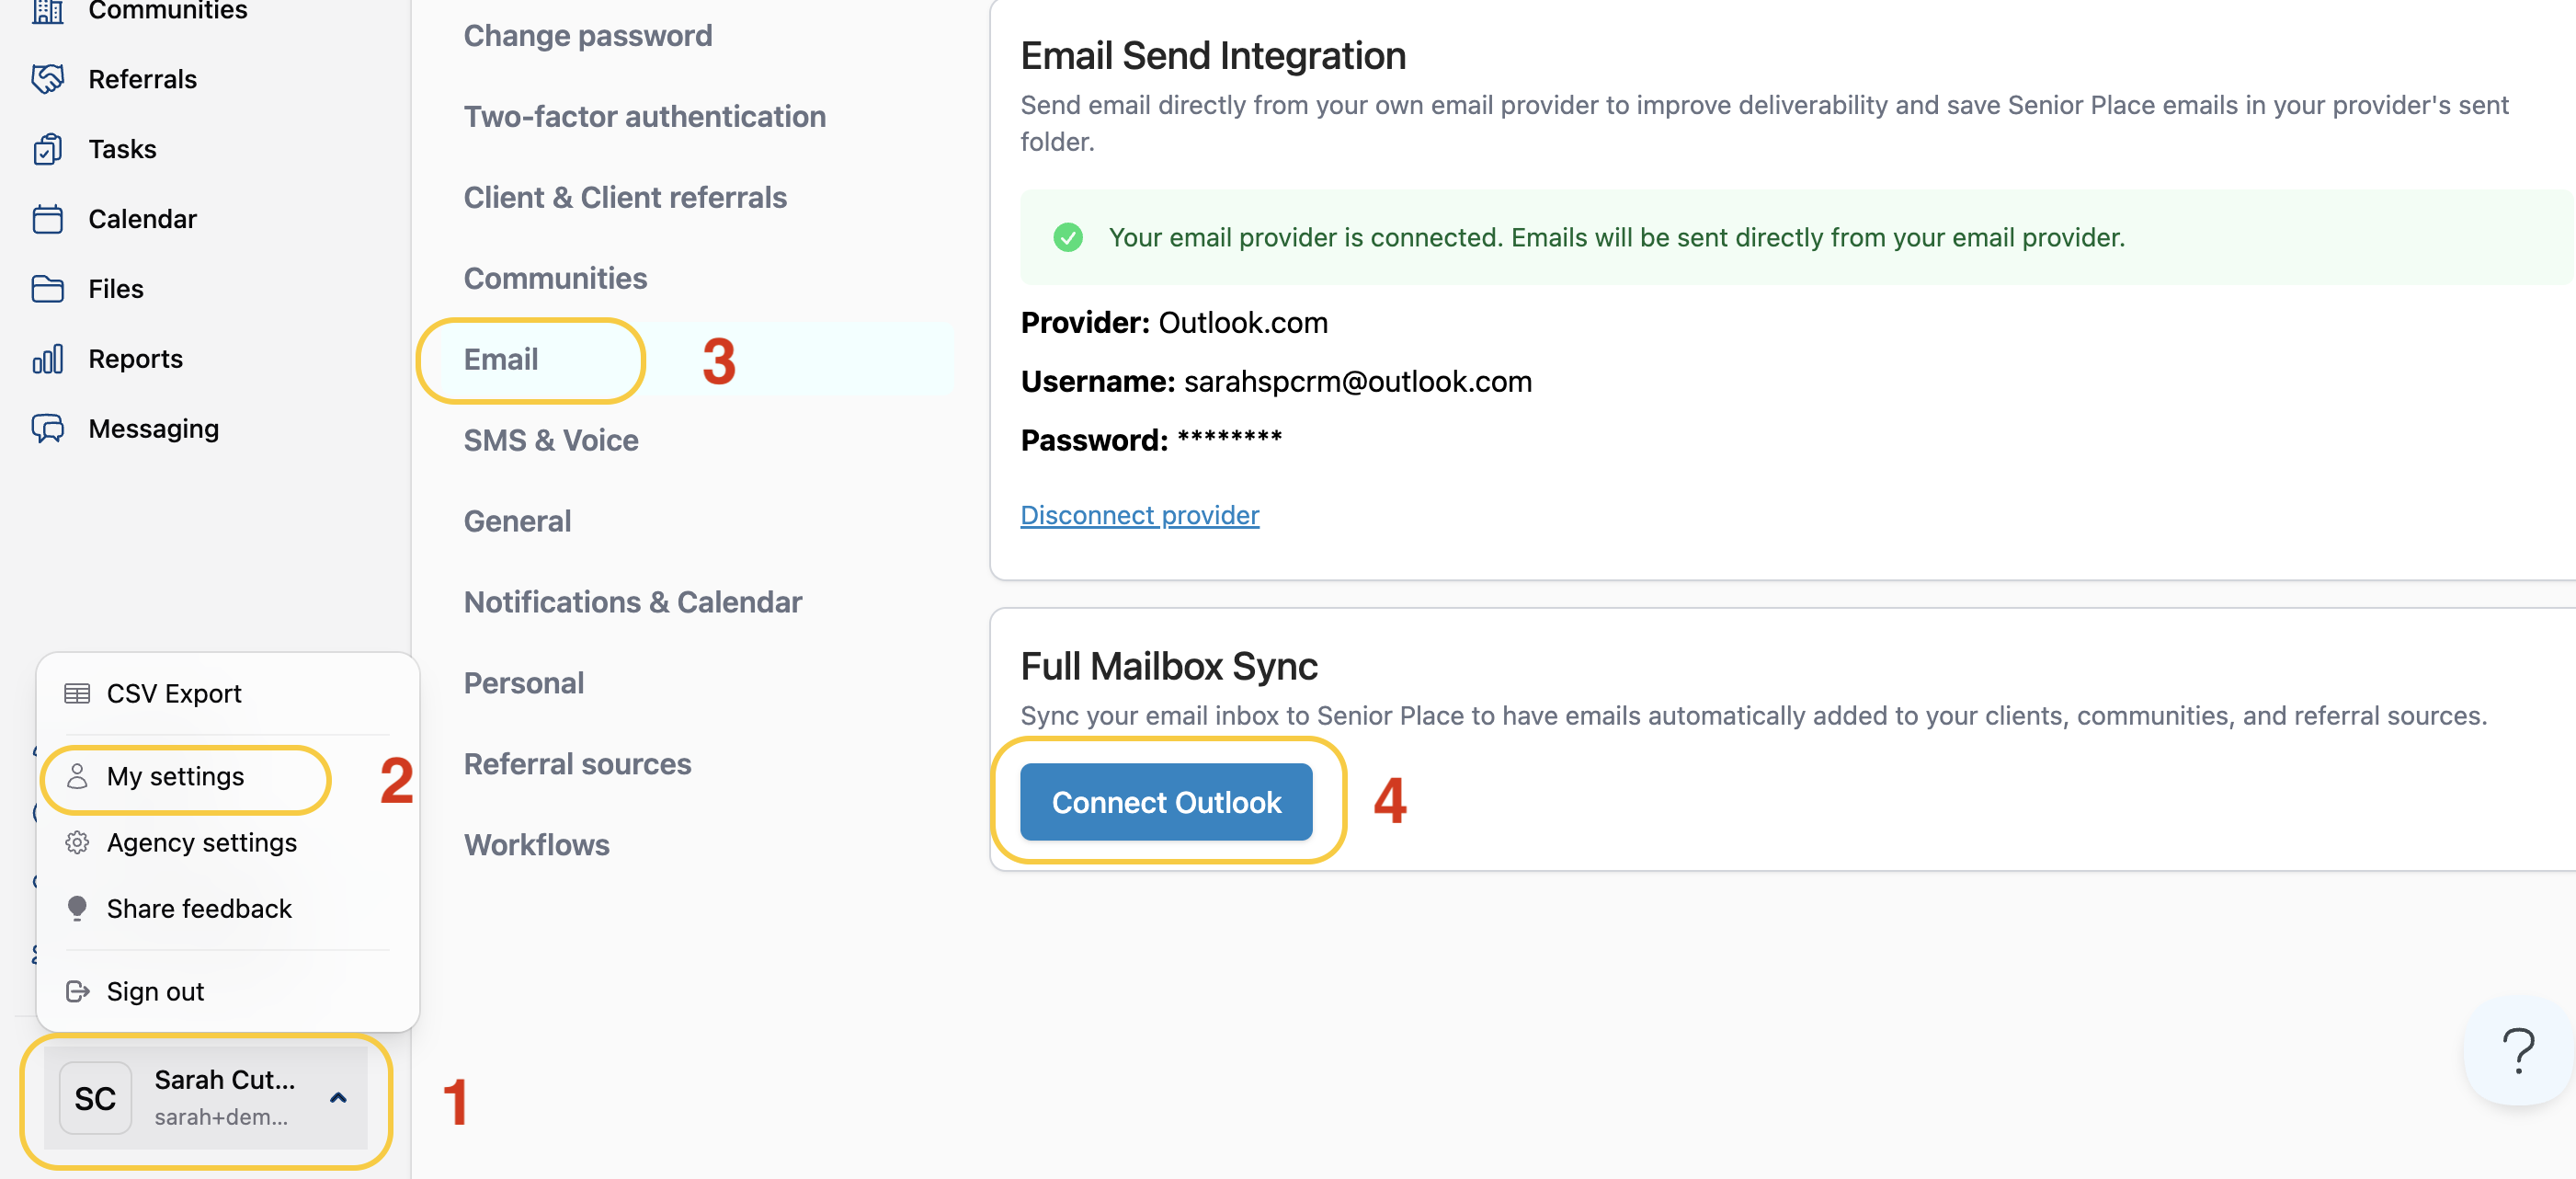This screenshot has width=2576, height=1179.
Task: Click the SC user avatar
Action: [x=95, y=1098]
